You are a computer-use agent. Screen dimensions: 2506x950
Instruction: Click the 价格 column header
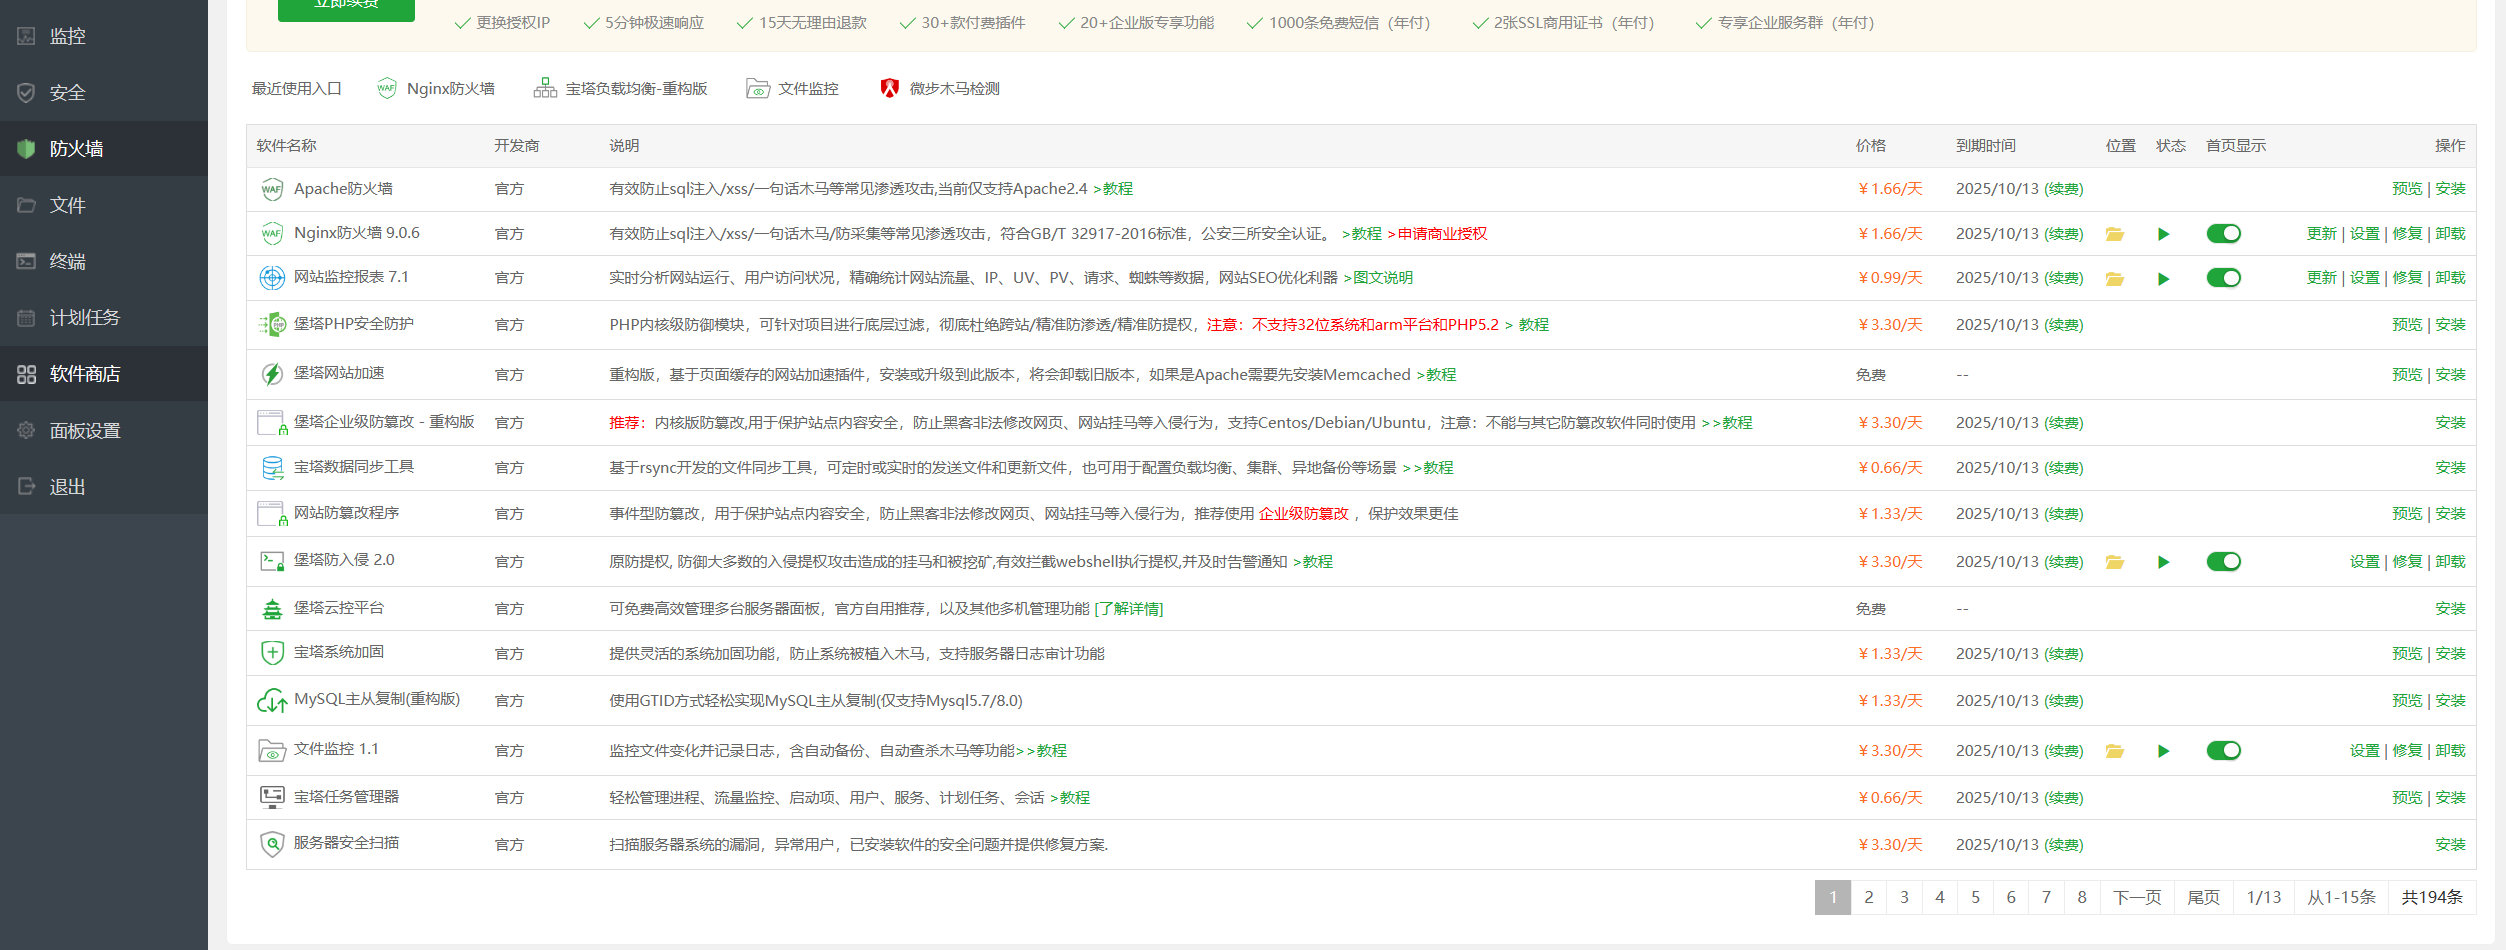click(x=1871, y=146)
